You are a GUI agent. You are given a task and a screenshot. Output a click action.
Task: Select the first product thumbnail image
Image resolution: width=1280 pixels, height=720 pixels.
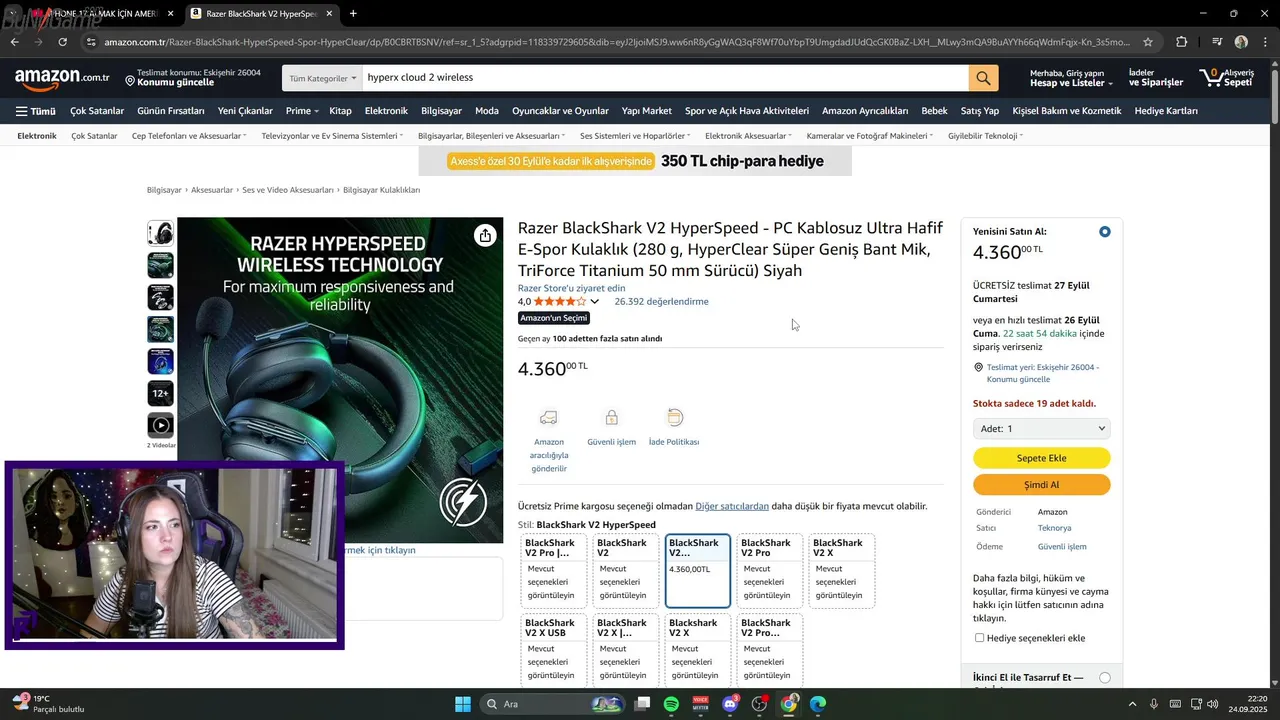pyautogui.click(x=160, y=233)
